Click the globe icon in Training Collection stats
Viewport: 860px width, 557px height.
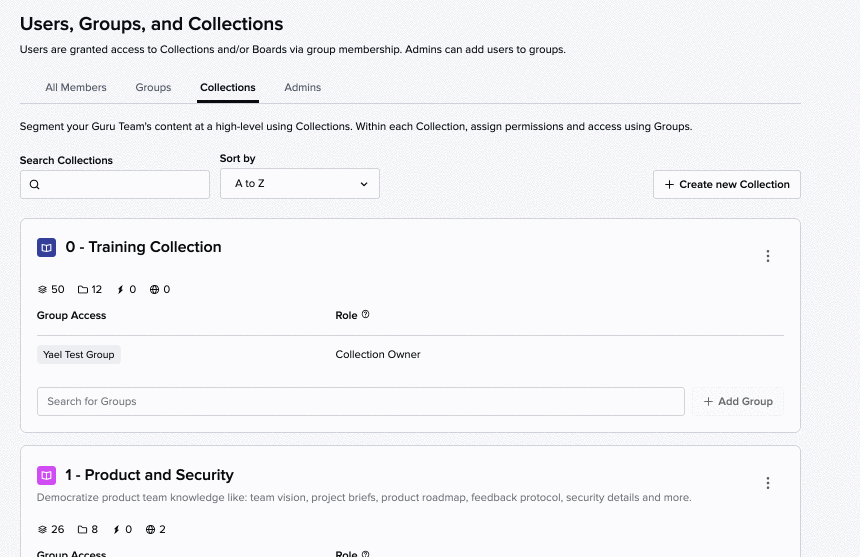pyautogui.click(x=155, y=289)
